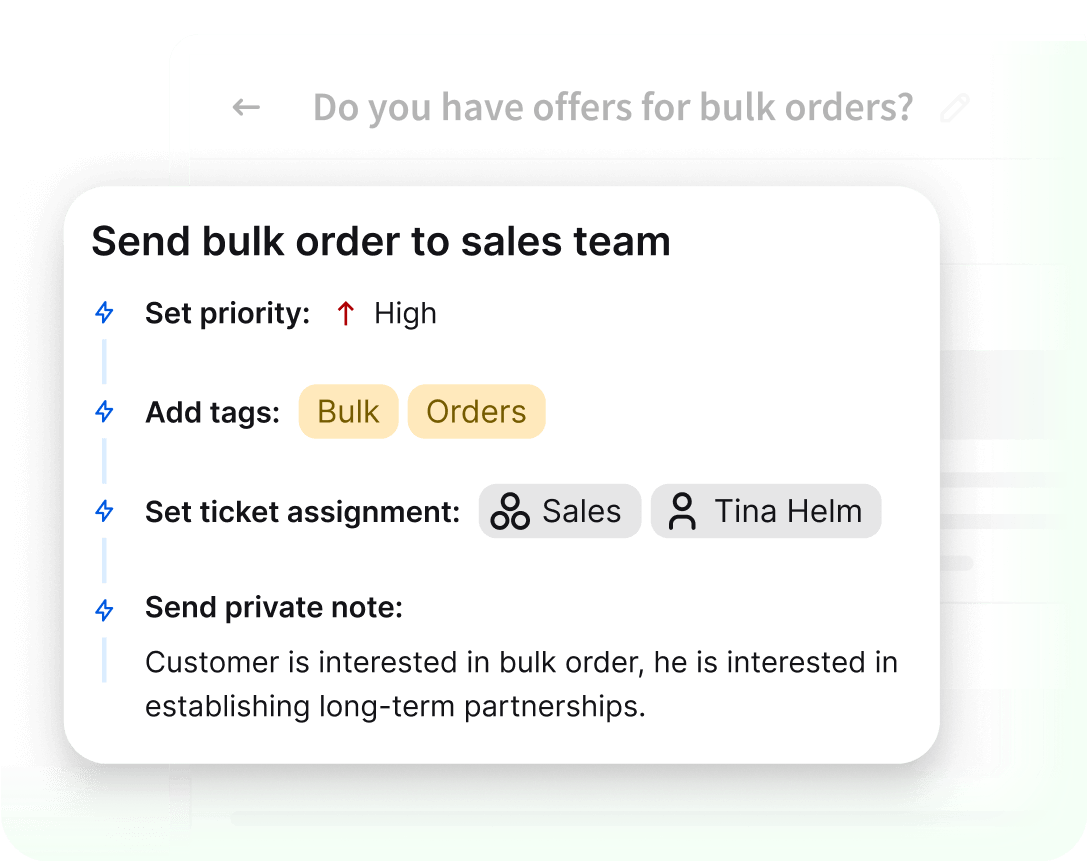Click the Tina Helm assignee chip
The width and height of the screenshot is (1087, 861).
point(766,511)
